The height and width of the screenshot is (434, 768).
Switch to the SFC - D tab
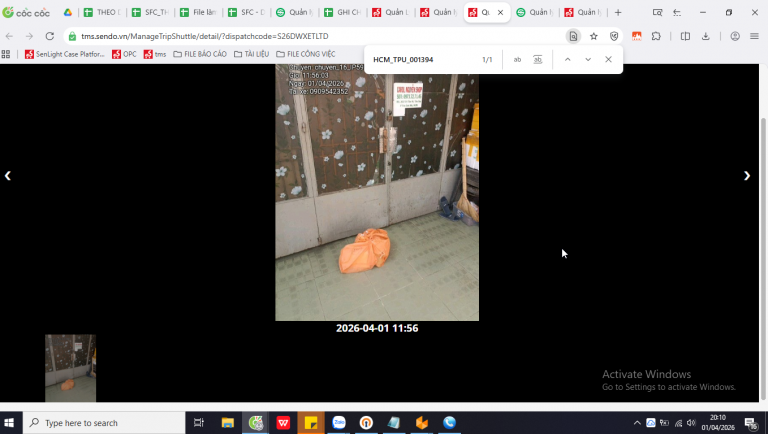coord(246,12)
